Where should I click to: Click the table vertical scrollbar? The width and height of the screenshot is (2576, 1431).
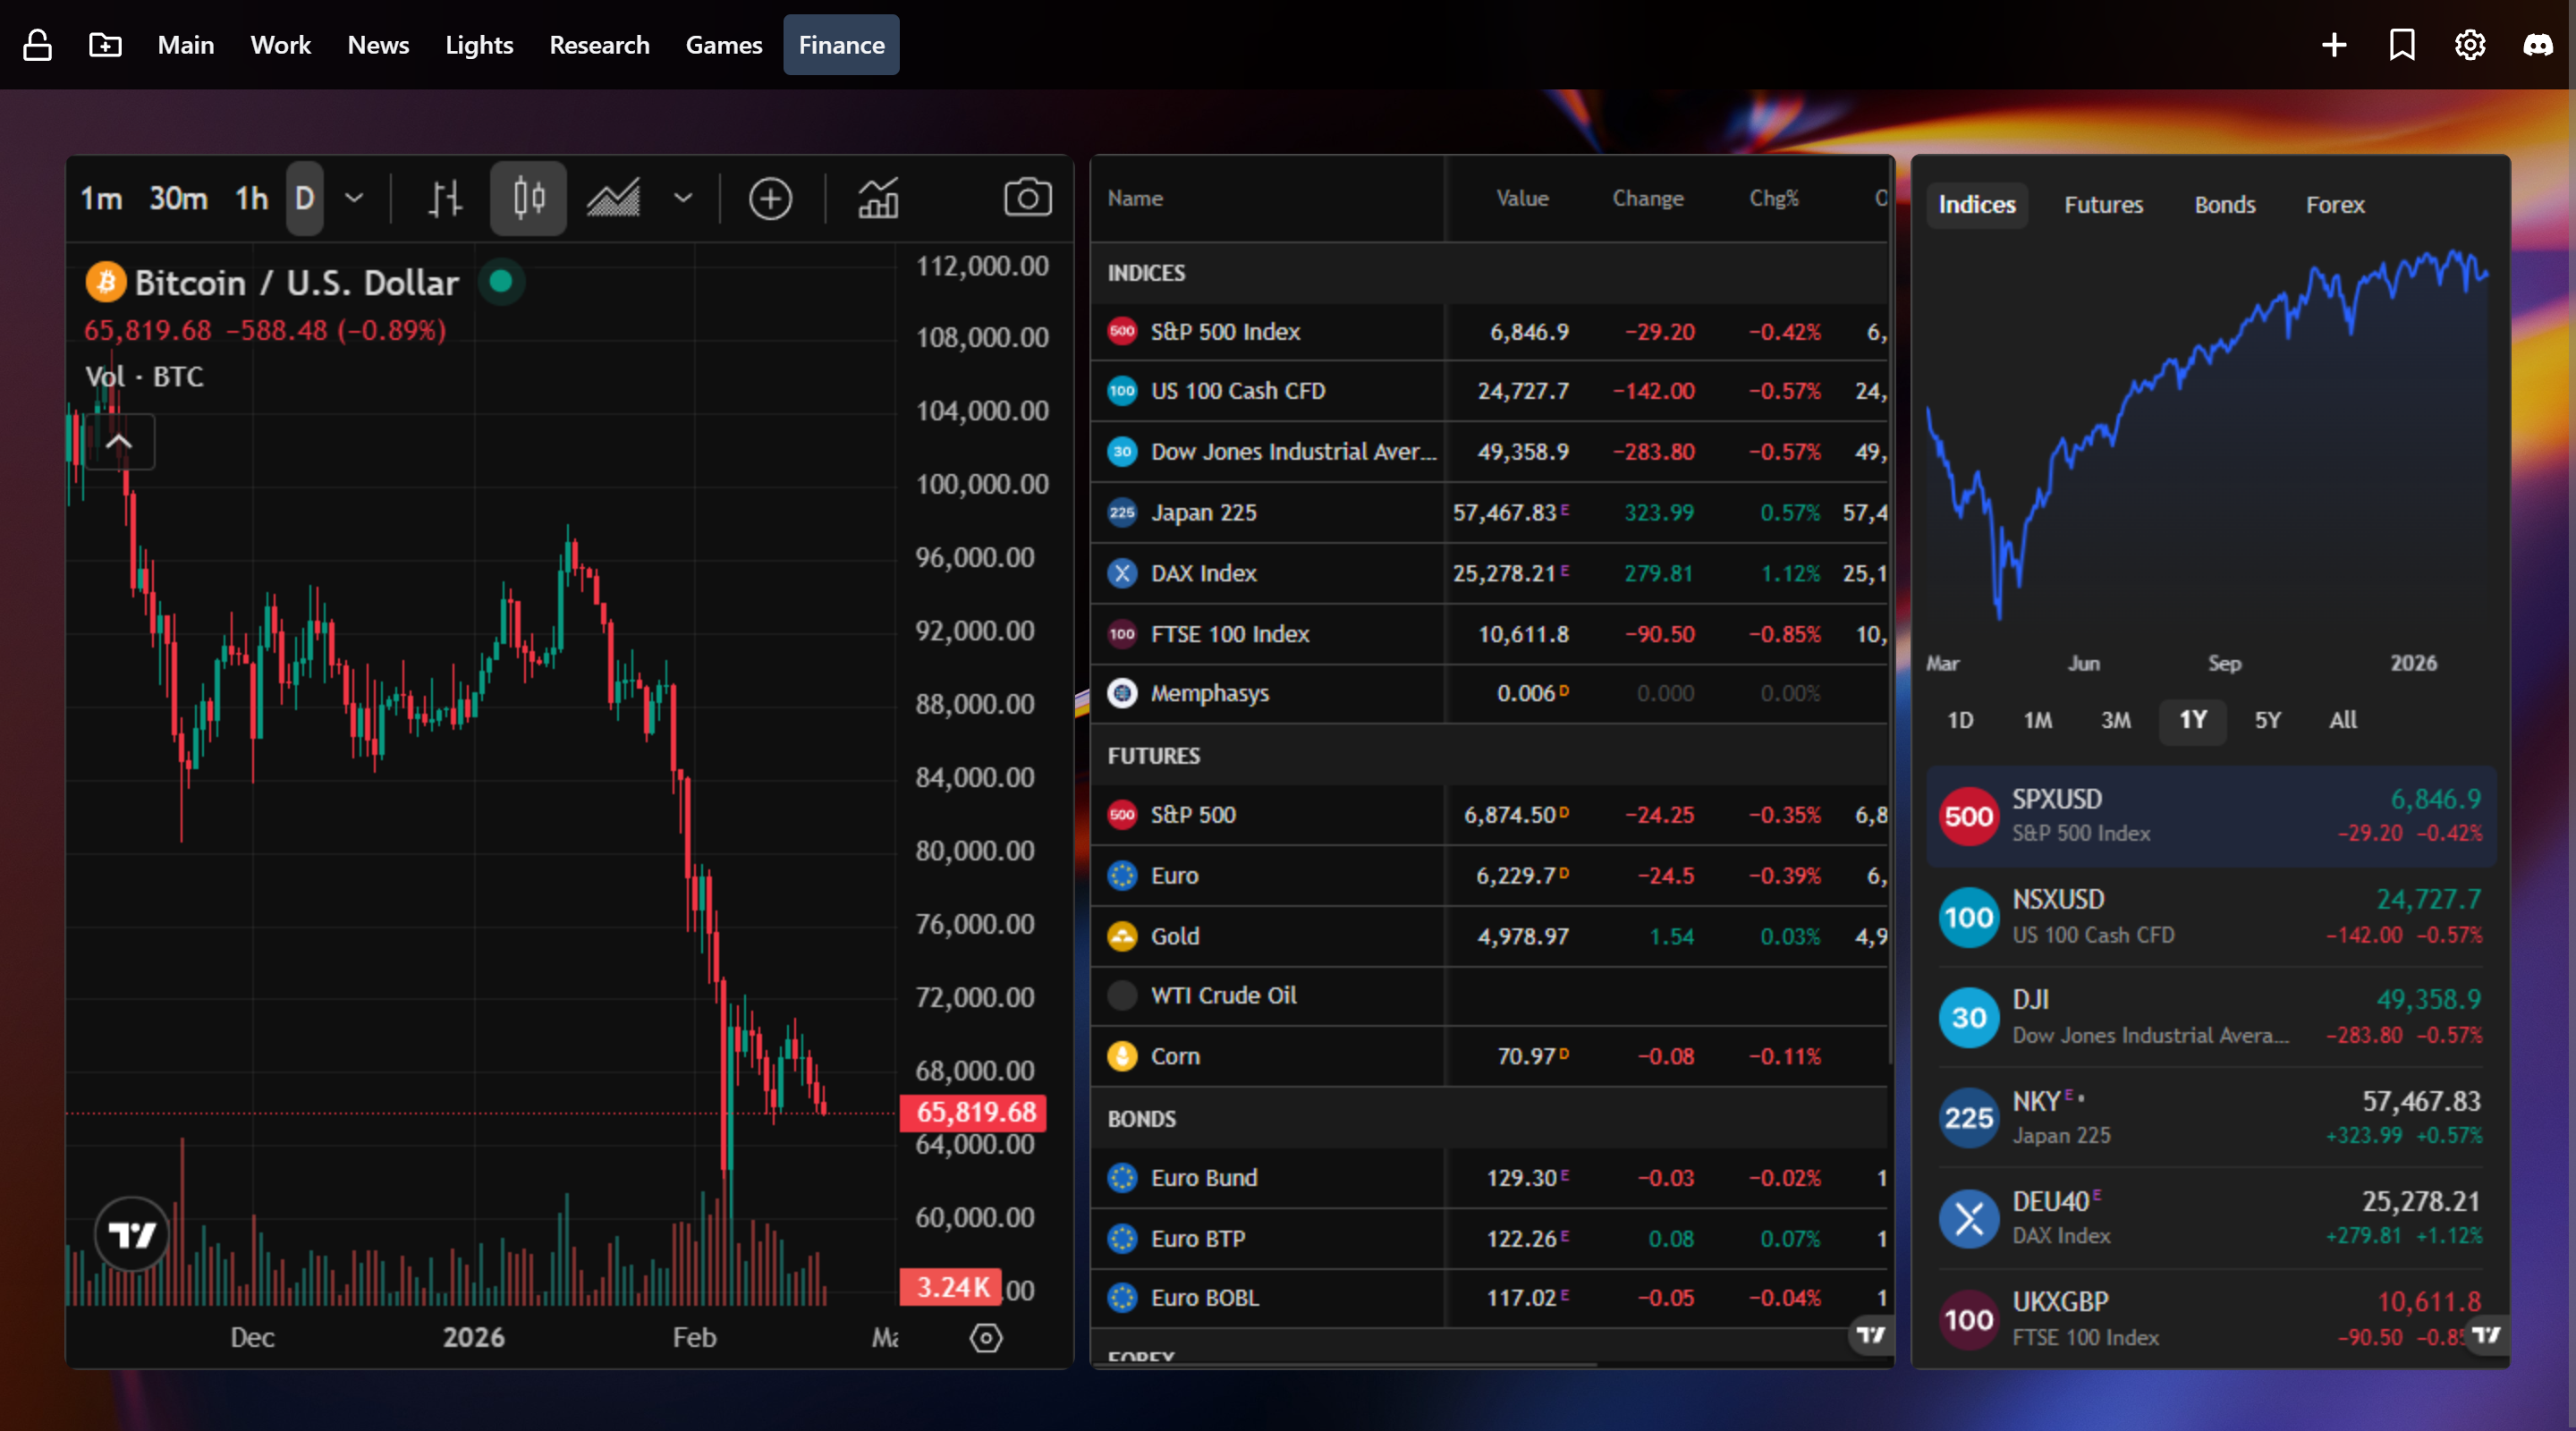(x=1891, y=612)
